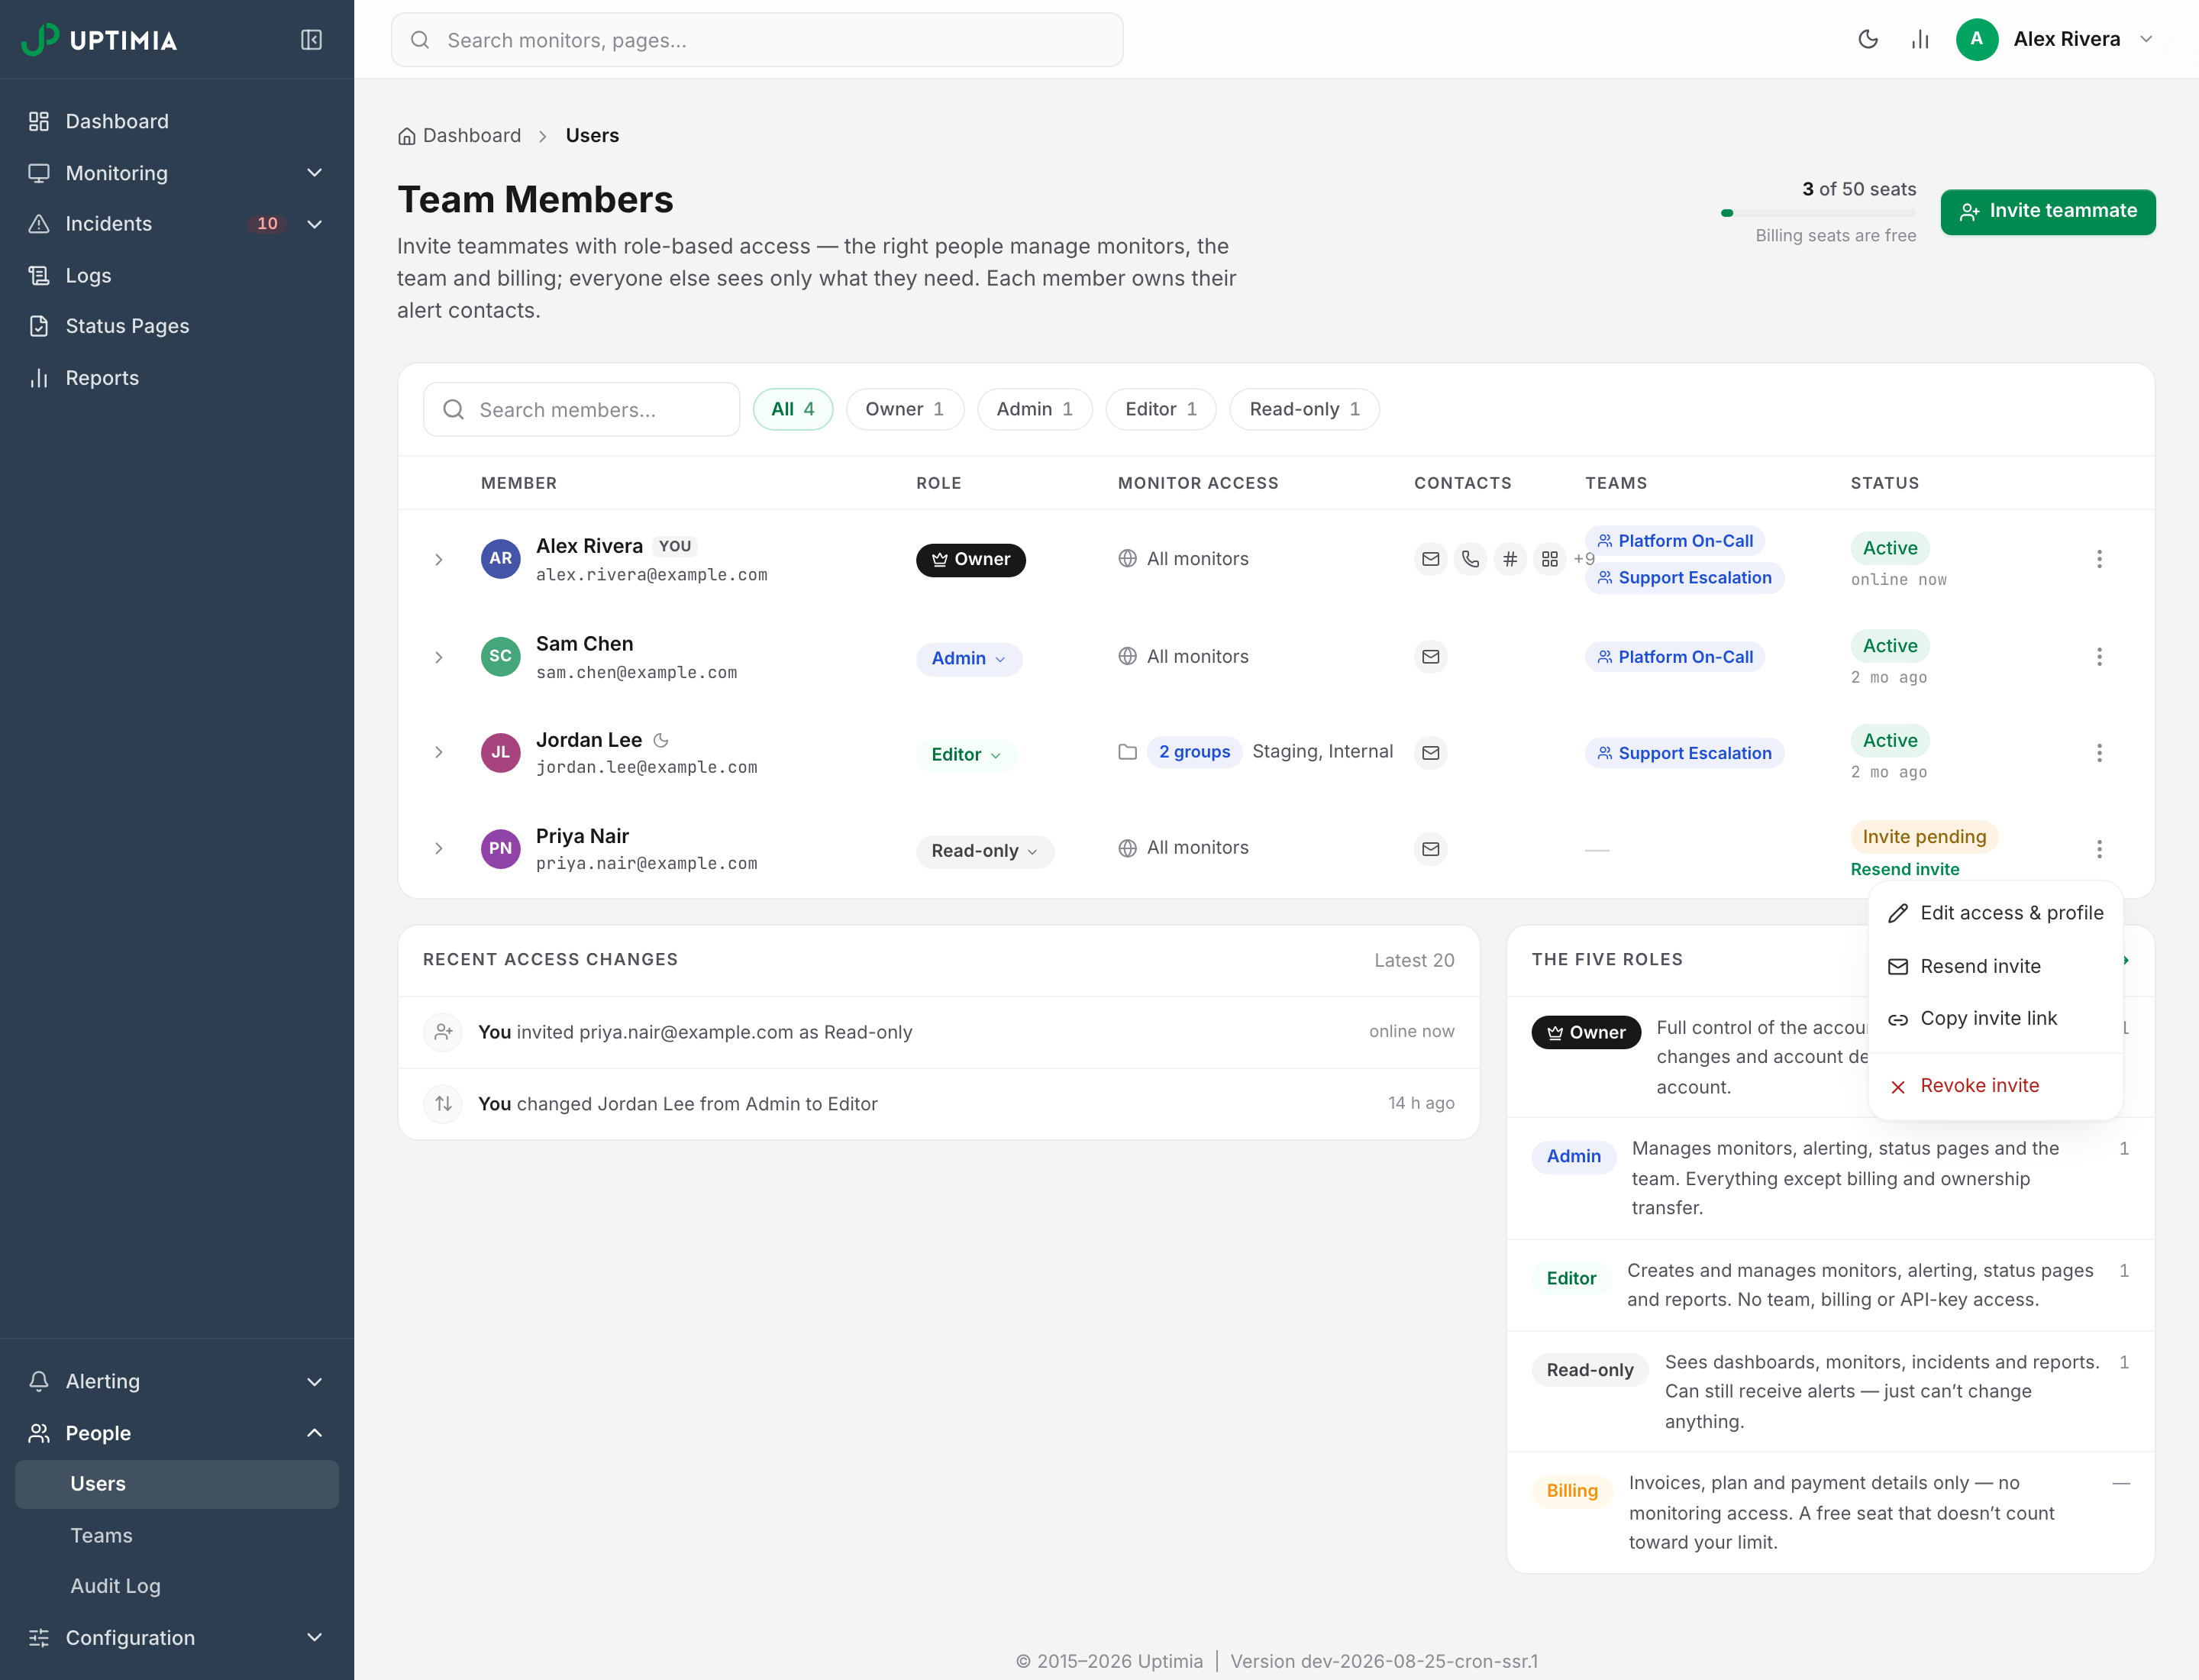Open Priya Nair's Read-only role dropdown

point(984,851)
